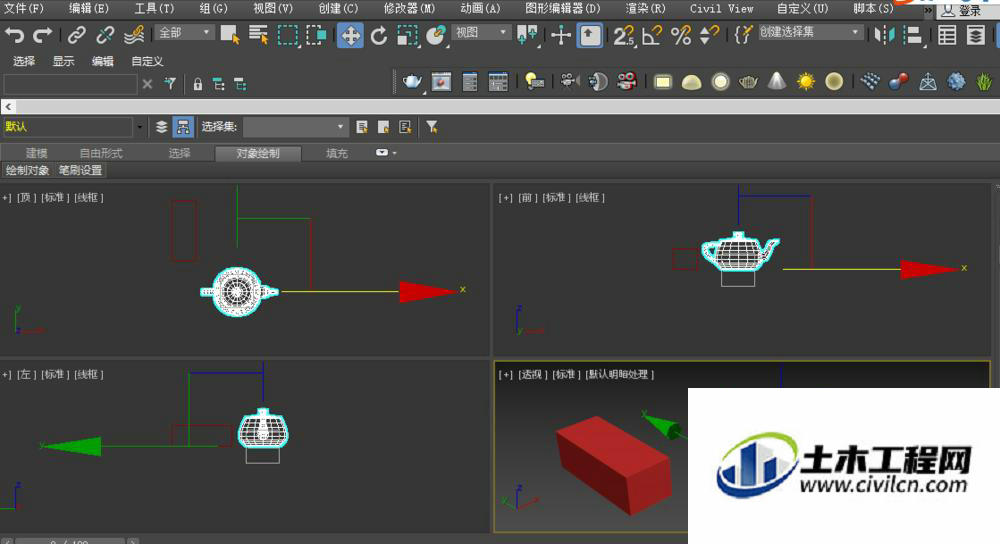Image resolution: width=1000 pixels, height=544 pixels.
Task: Click 显示 in scene explorer menu
Action: pos(63,61)
